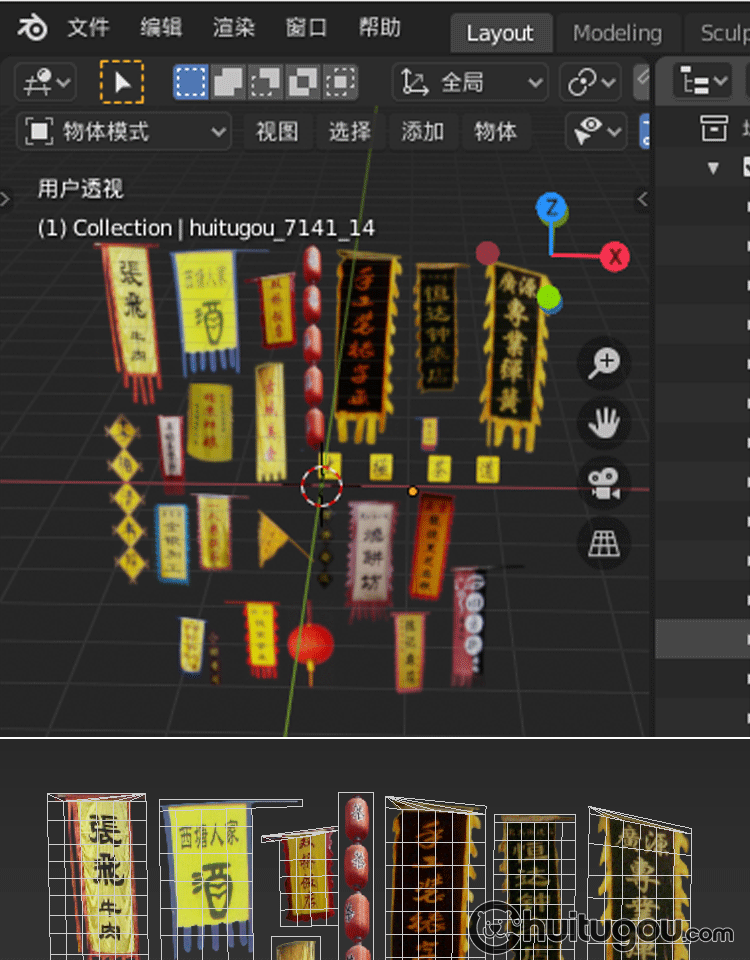The height and width of the screenshot is (960, 750).
Task: Open the editor type dropdown in the outliner
Action: 702,82
